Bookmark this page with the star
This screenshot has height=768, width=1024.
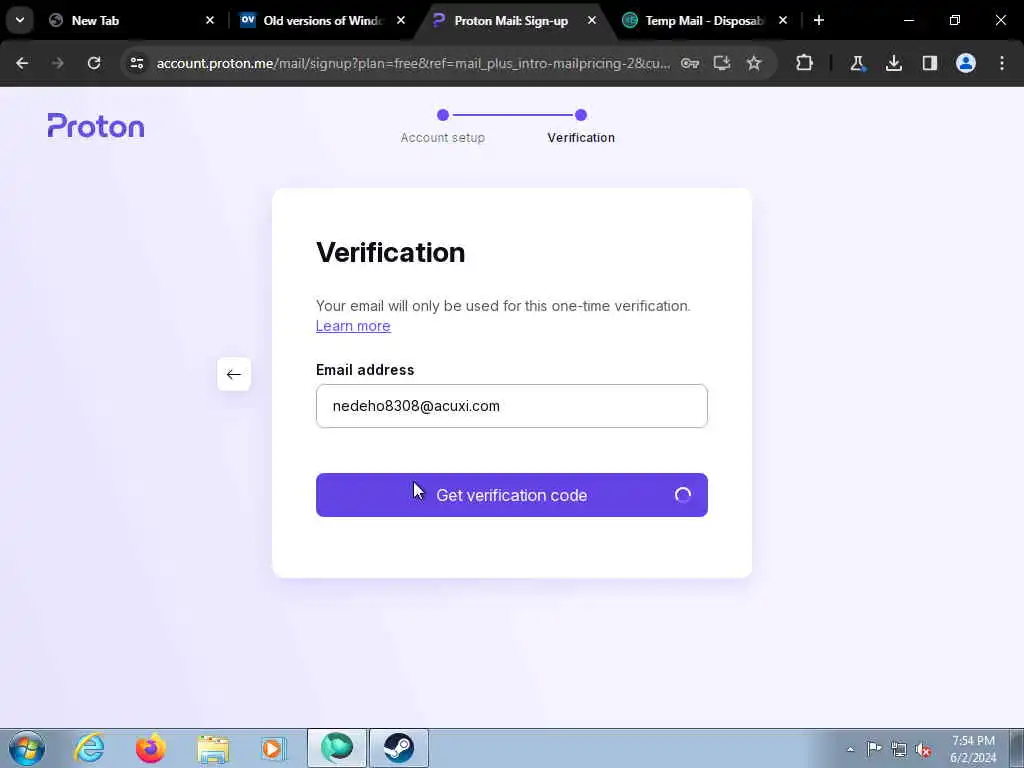pos(754,63)
